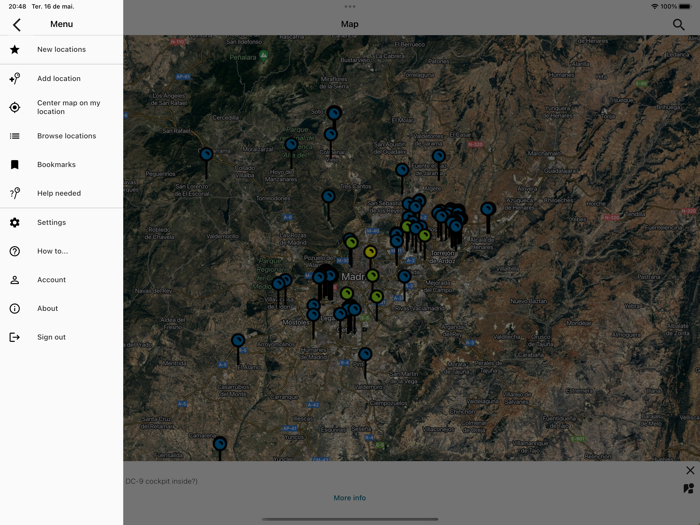Screen dimensions: 700x525
Task: Click the gear icon beside Settings
Action: coord(15,222)
